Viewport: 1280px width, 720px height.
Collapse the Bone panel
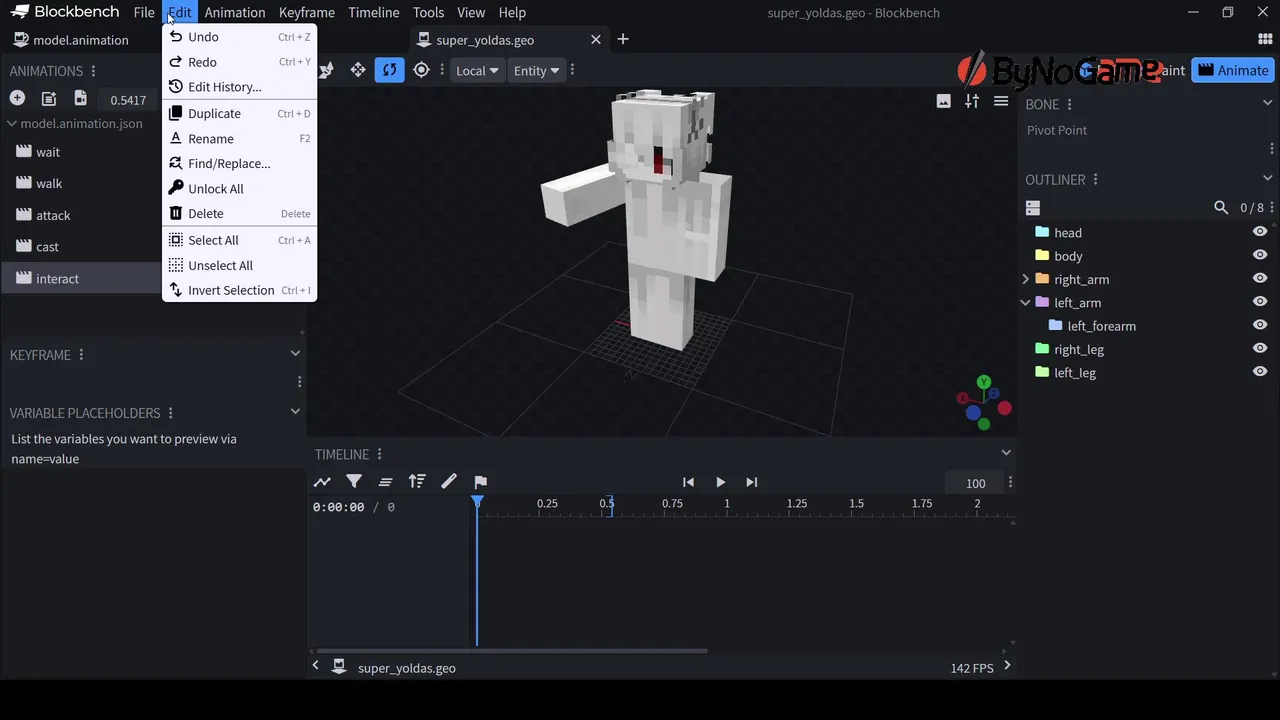pyautogui.click(x=1268, y=103)
